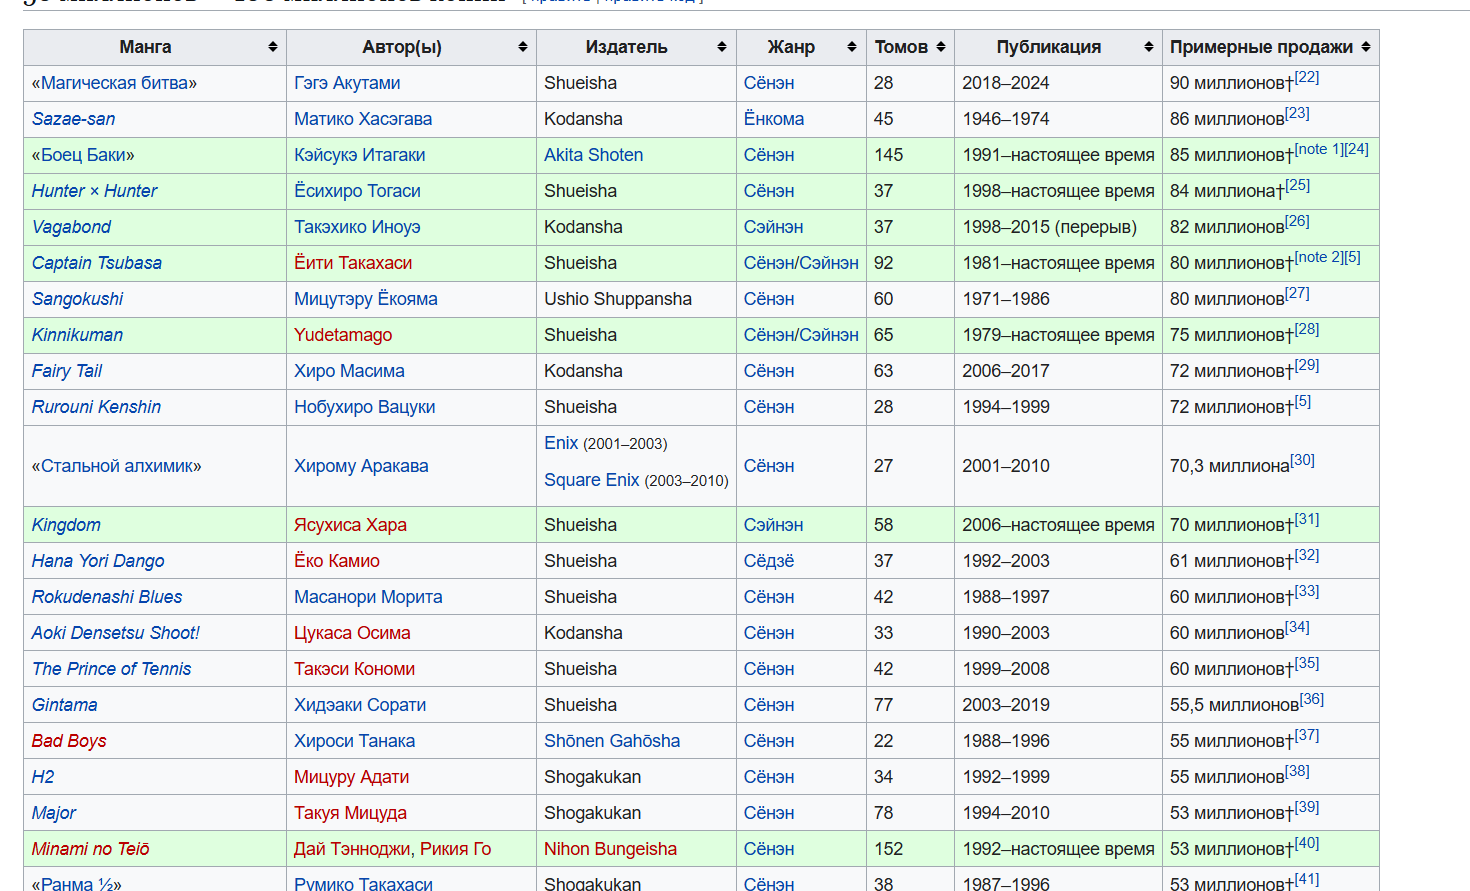The width and height of the screenshot is (1470, 891).
Task: Open the Sazae-san article link
Action: (x=73, y=119)
